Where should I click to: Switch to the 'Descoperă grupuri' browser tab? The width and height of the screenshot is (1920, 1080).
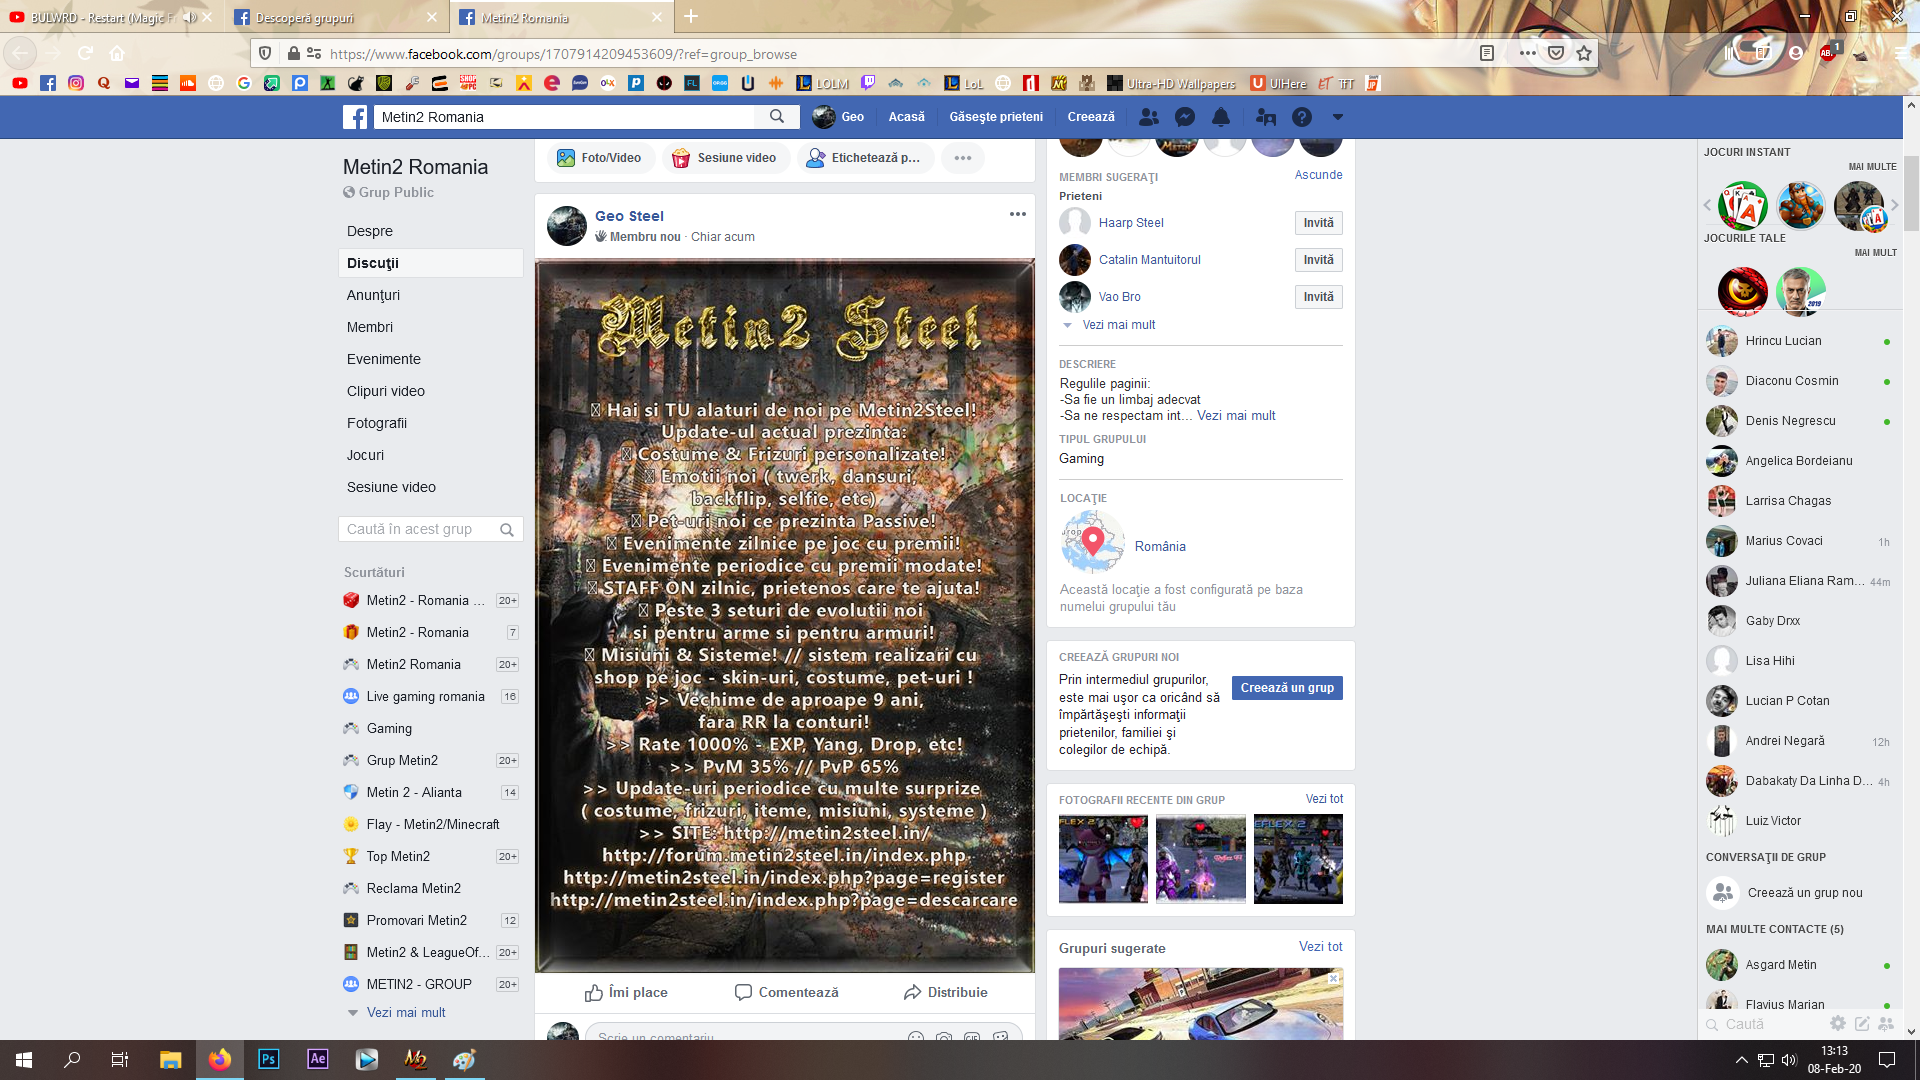335,17
